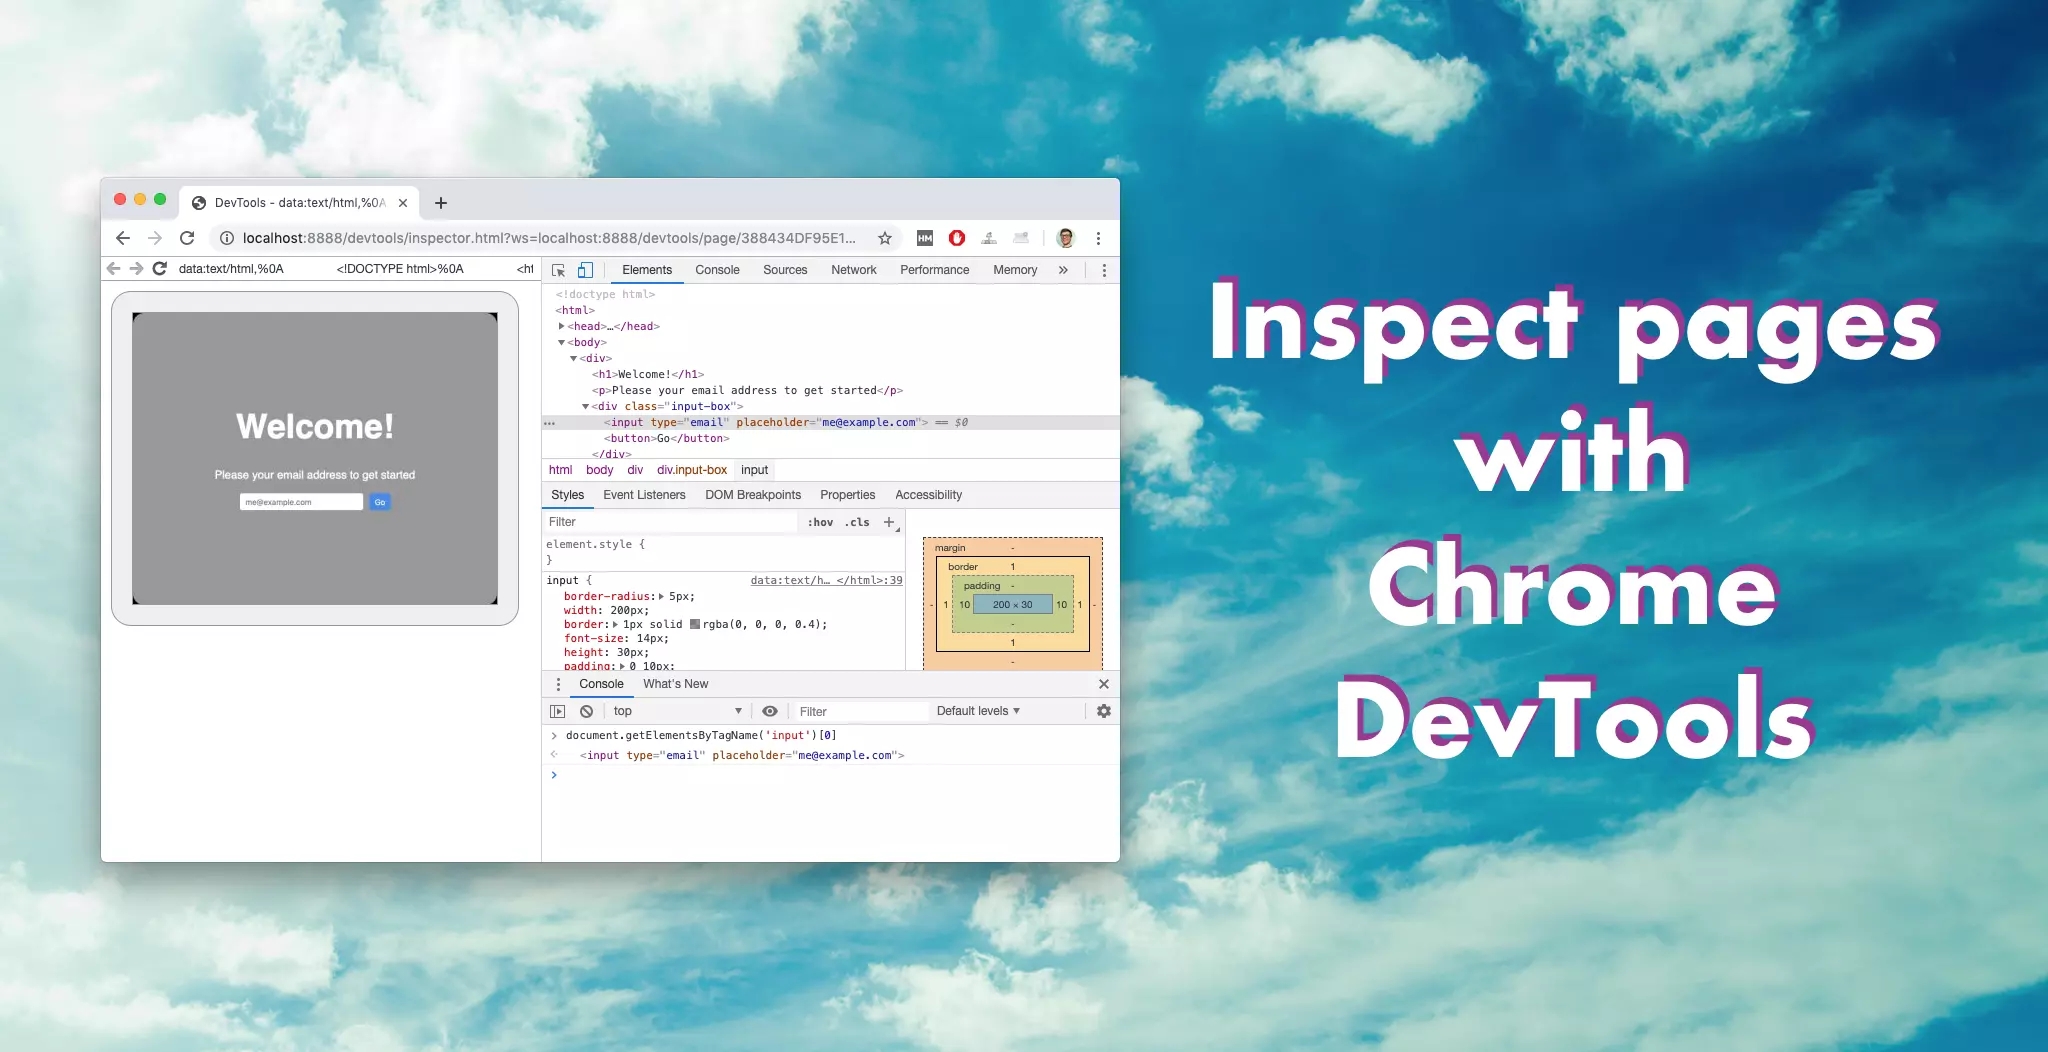Click the inspect element picker icon
Screen dimensions: 2048x1052
[559, 270]
